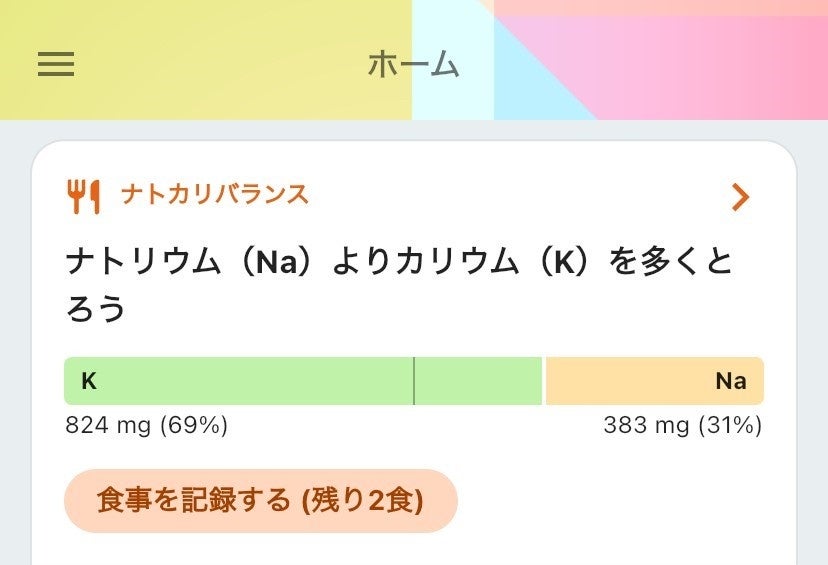Viewport: 828px width, 565px height.
Task: Tap the ホーム header title
Action: (413, 65)
